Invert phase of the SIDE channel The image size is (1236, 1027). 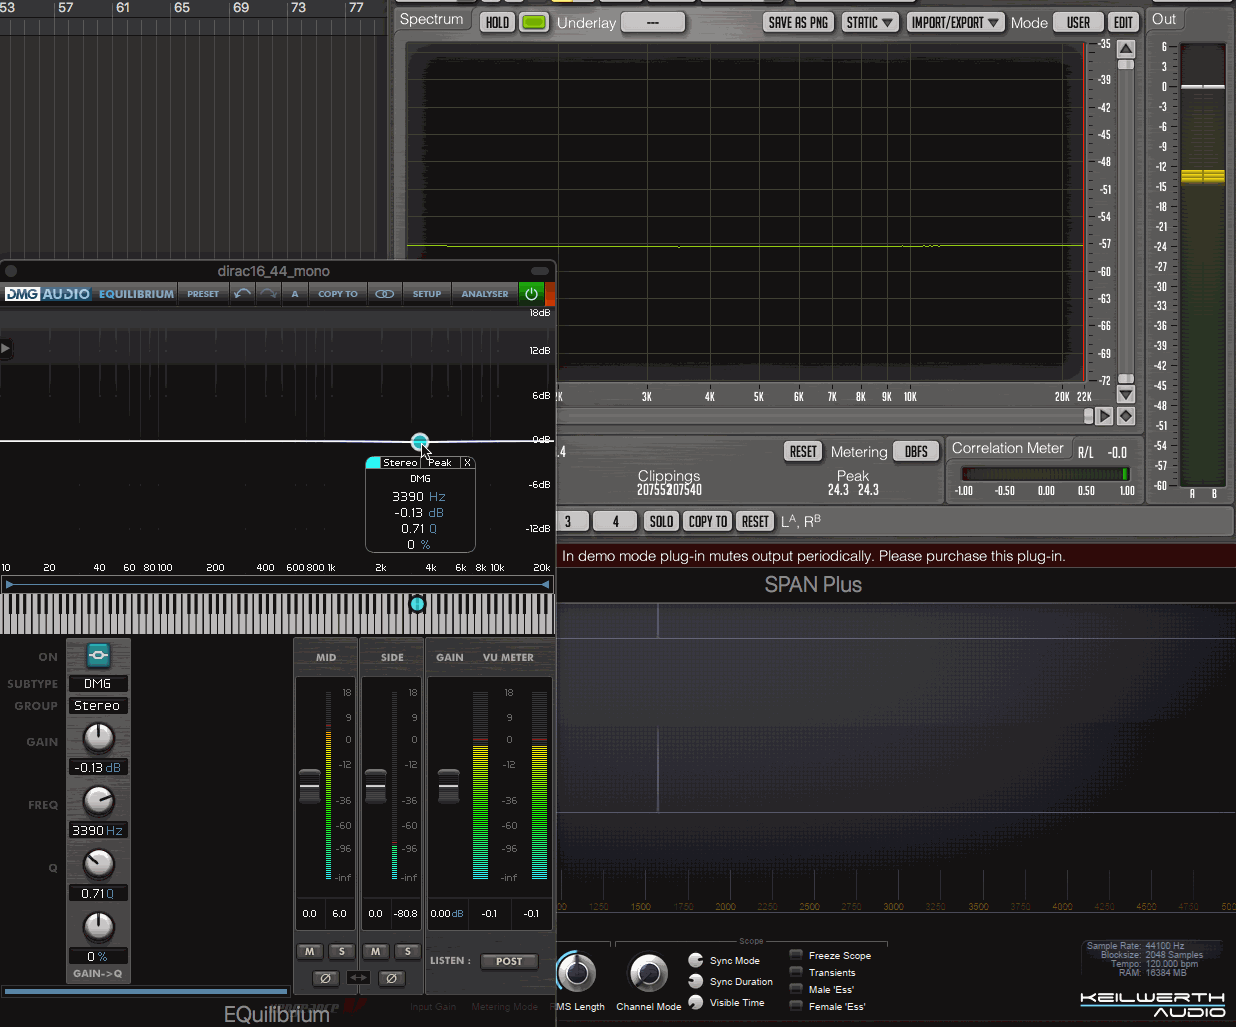[x=392, y=978]
